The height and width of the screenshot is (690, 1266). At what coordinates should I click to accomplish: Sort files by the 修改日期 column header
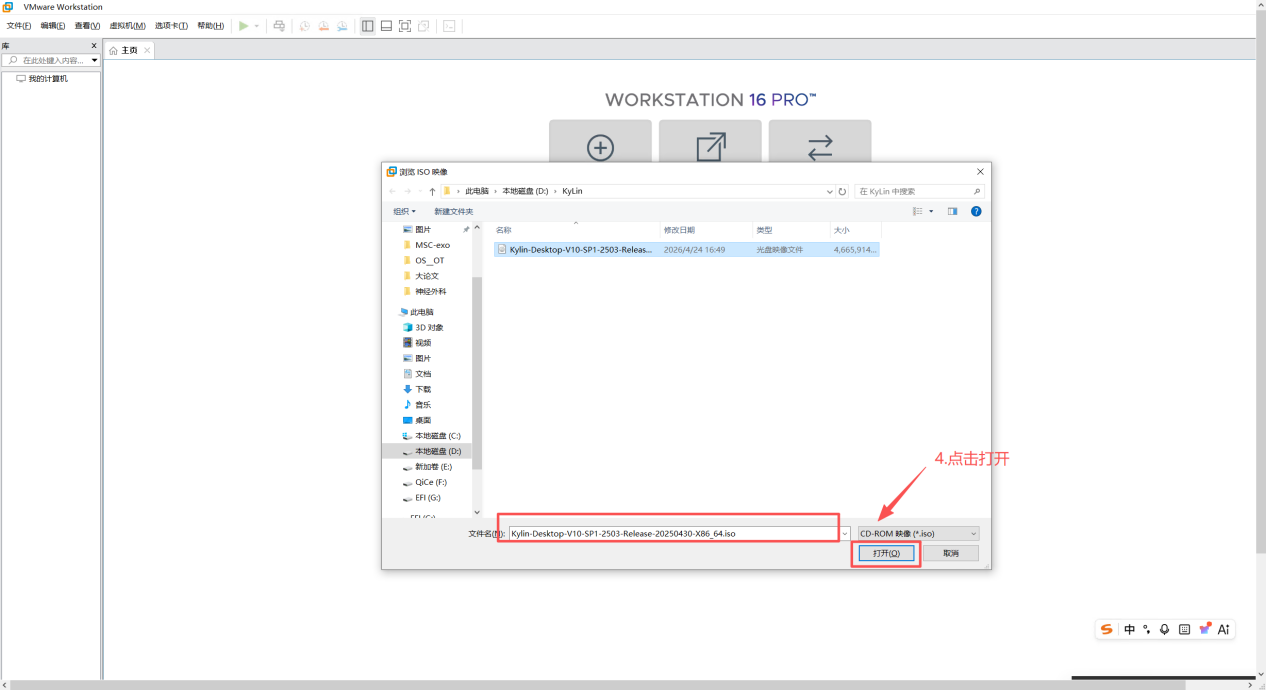pos(705,230)
